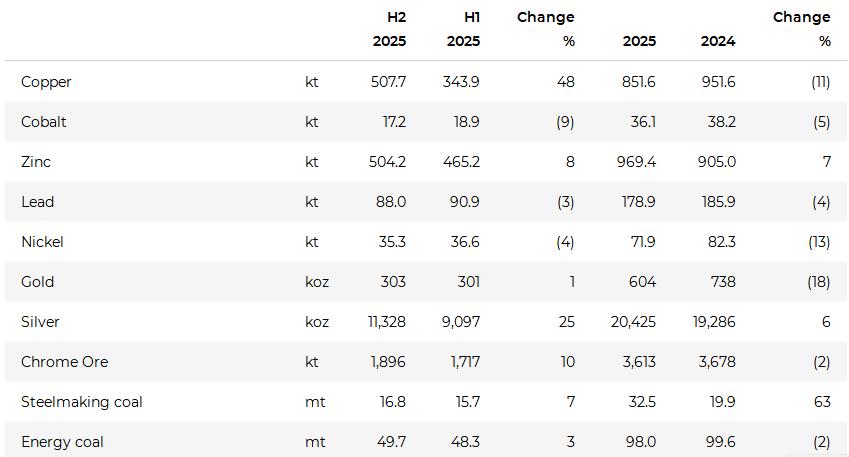Click the Nickel row label

pyautogui.click(x=42, y=242)
